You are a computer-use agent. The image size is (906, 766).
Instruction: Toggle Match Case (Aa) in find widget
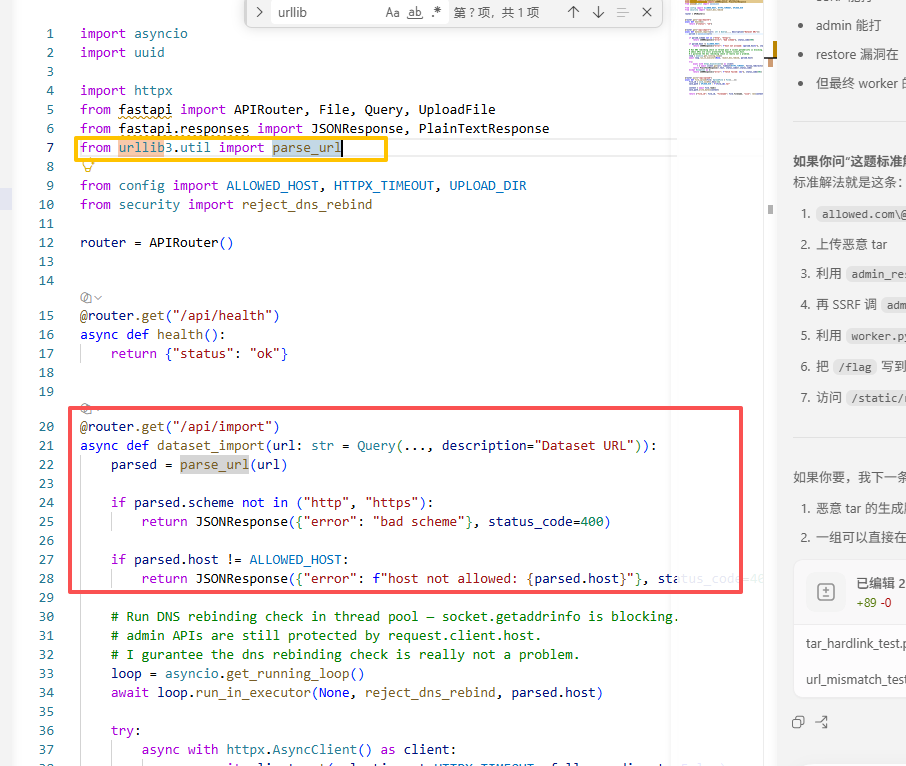[x=392, y=12]
